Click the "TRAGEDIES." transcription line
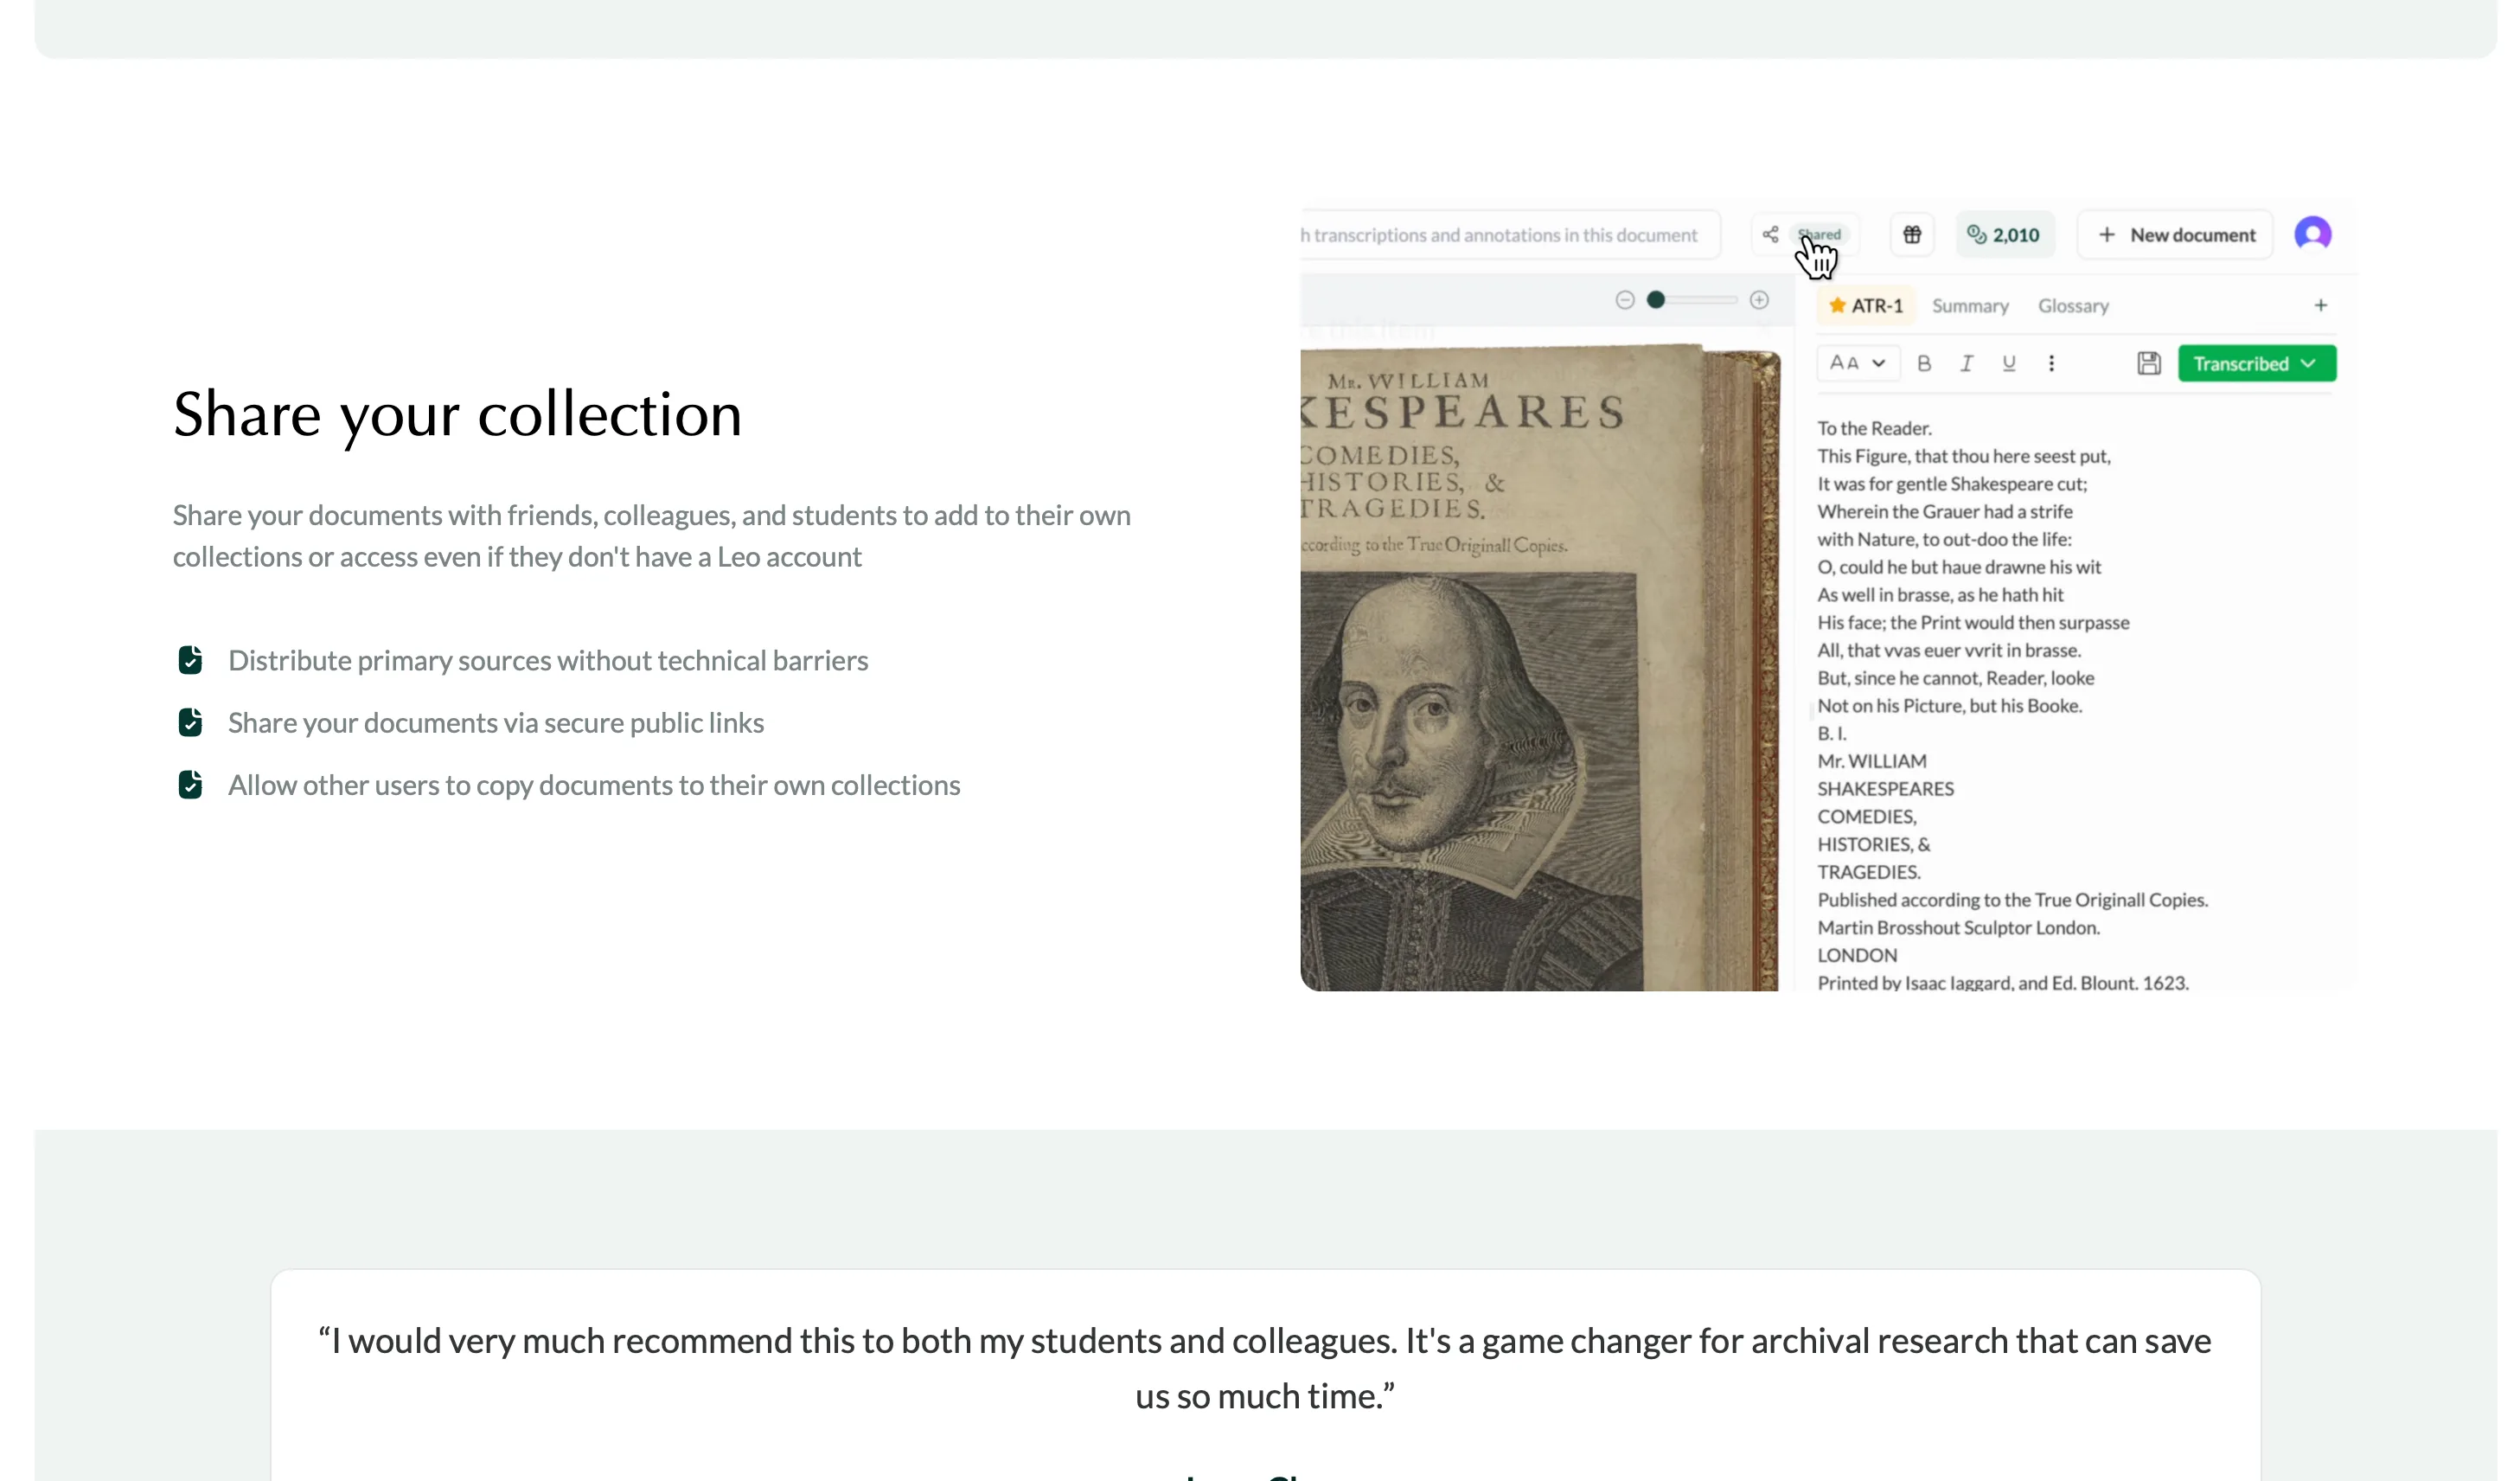2520x1481 pixels. [x=1869, y=873]
